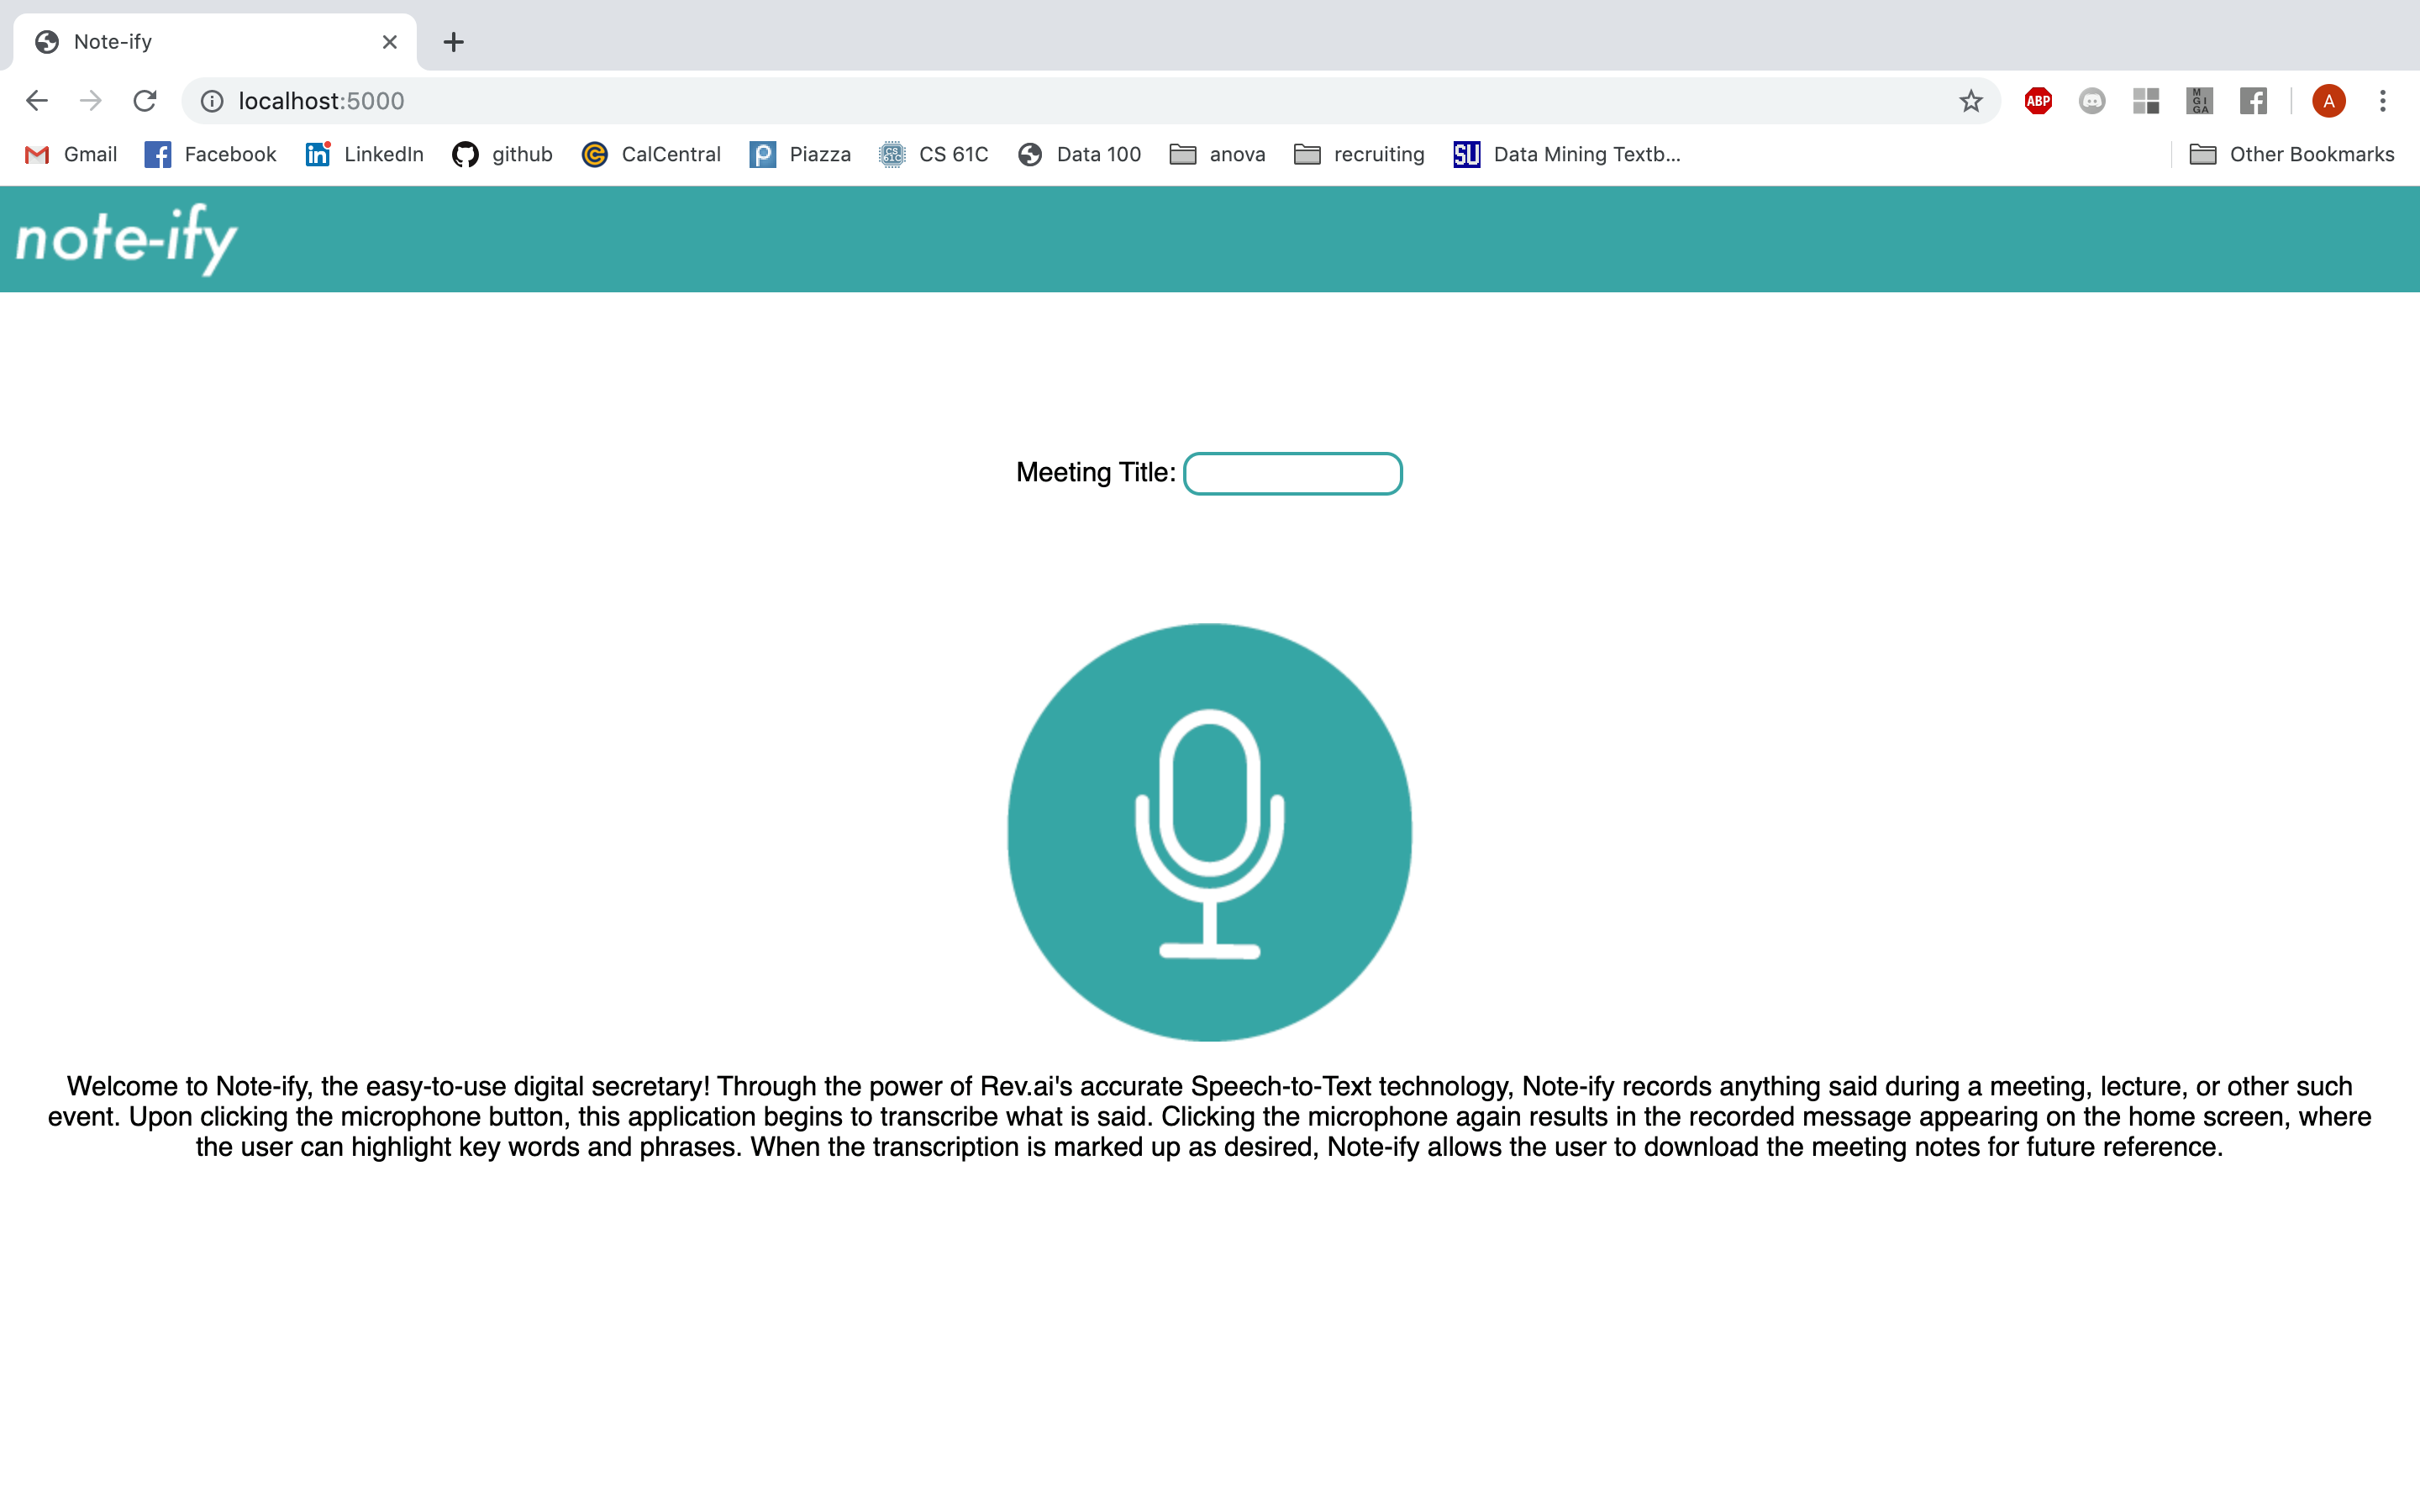Open a new browser tab

[453, 42]
